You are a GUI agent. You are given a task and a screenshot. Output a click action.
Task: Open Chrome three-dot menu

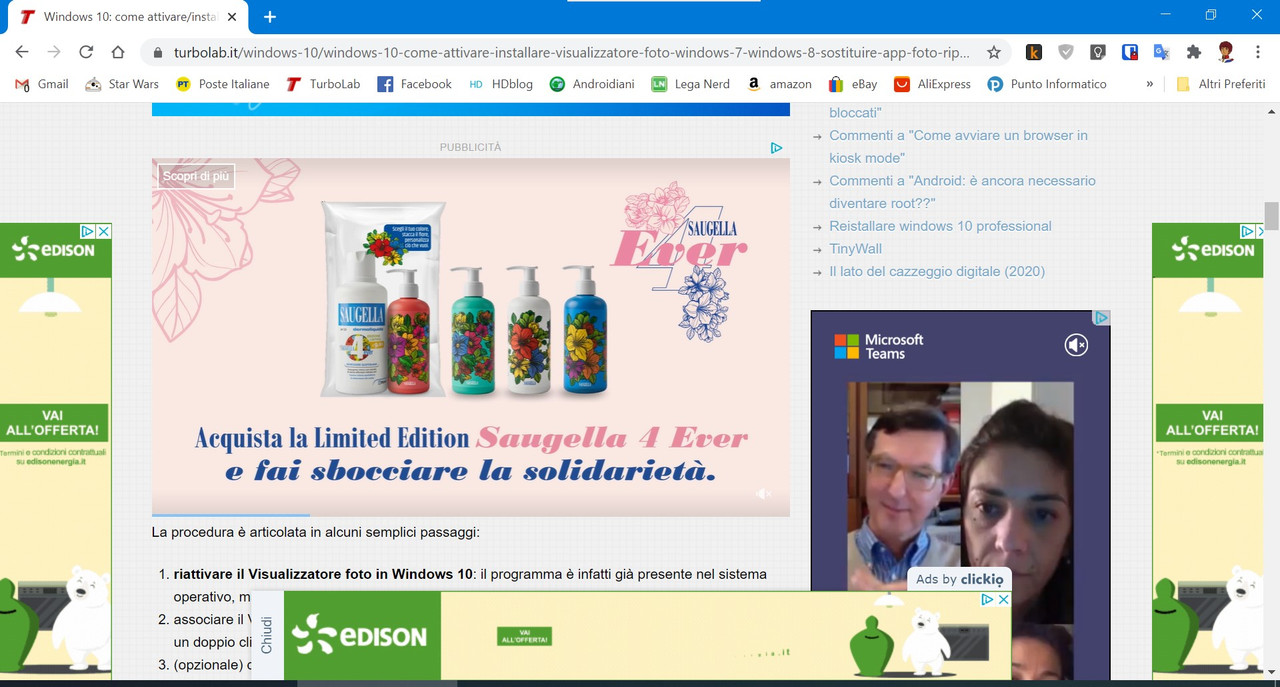(1256, 52)
